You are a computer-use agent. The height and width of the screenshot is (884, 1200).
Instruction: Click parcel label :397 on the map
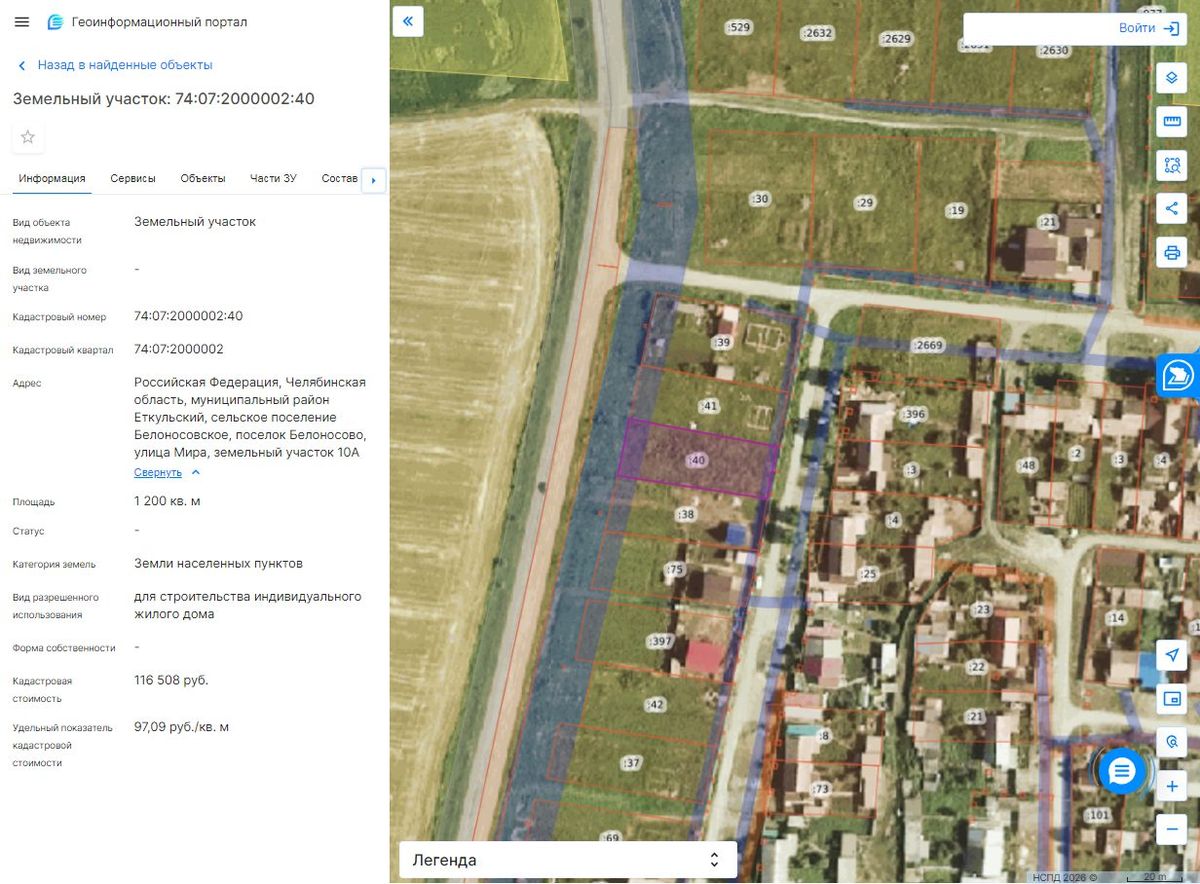coord(660,641)
